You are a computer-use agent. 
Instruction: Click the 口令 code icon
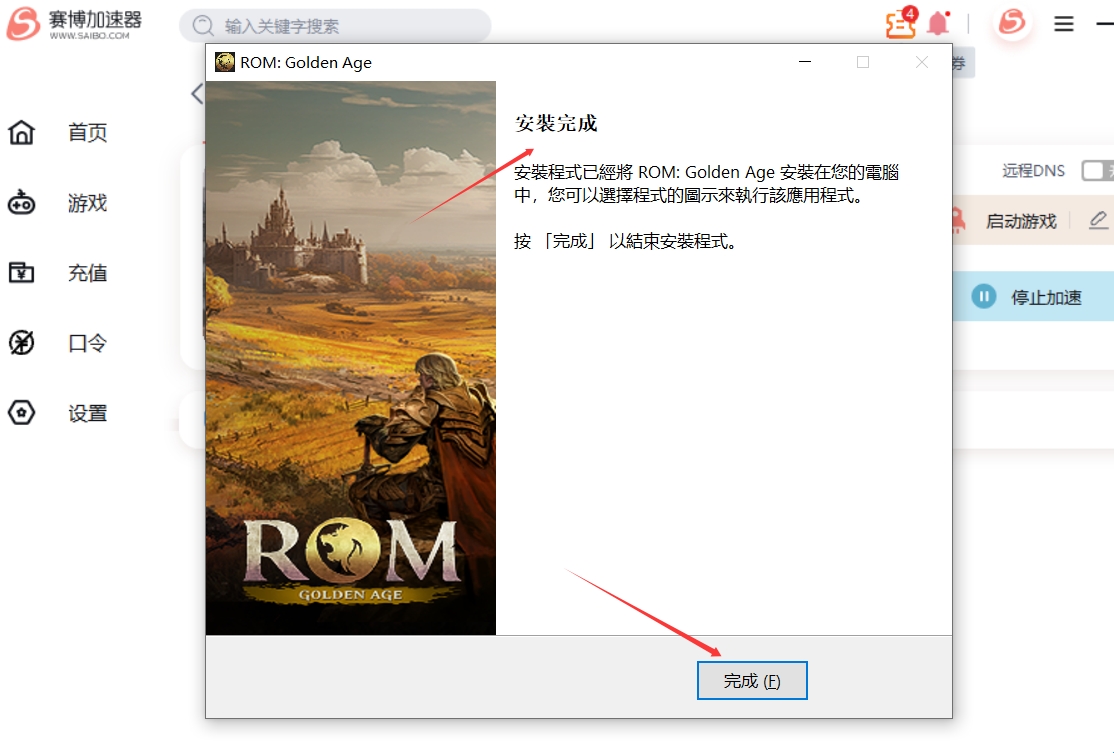(21, 342)
